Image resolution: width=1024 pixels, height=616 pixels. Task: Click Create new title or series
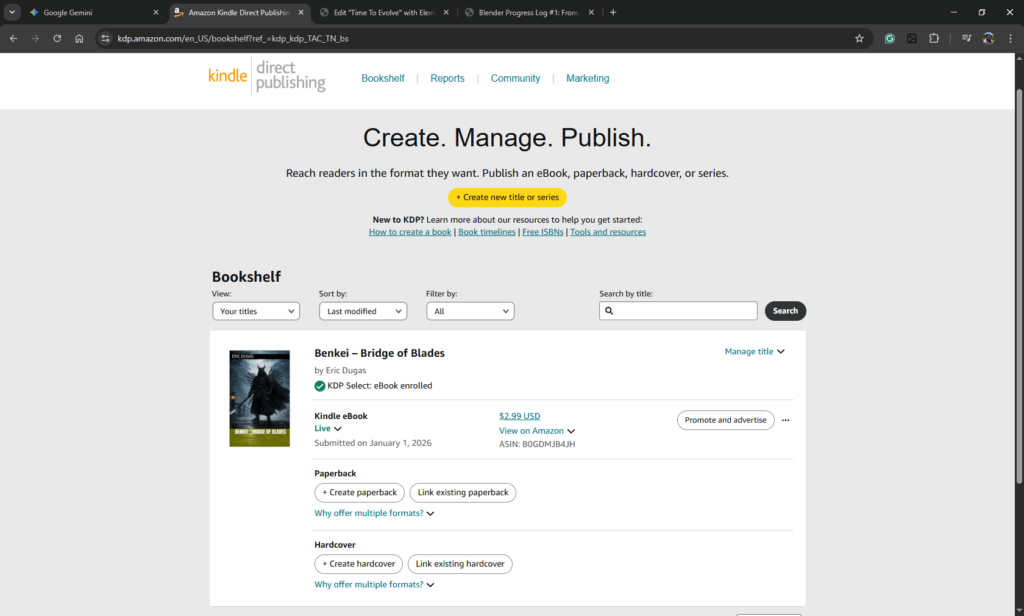point(507,197)
